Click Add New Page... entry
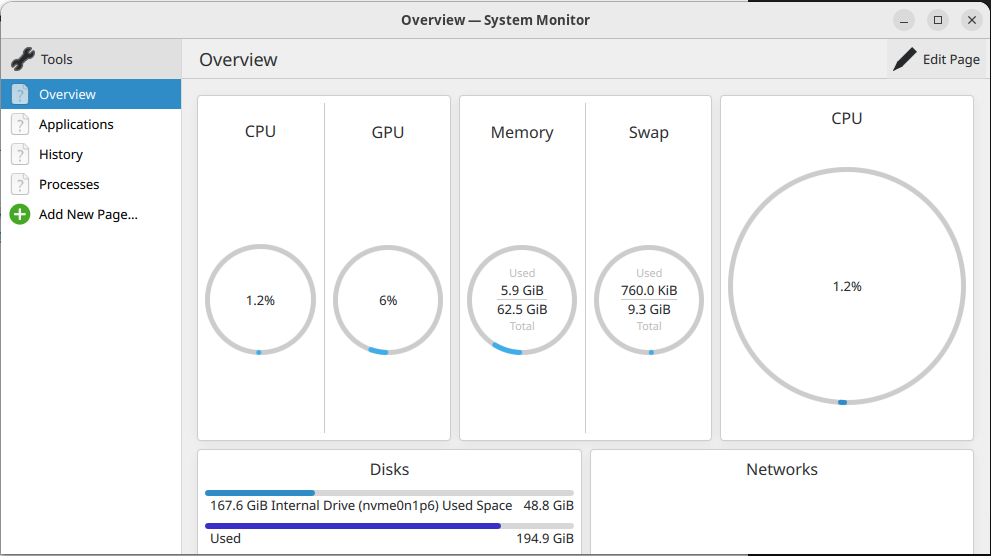The image size is (991, 556). (88, 214)
